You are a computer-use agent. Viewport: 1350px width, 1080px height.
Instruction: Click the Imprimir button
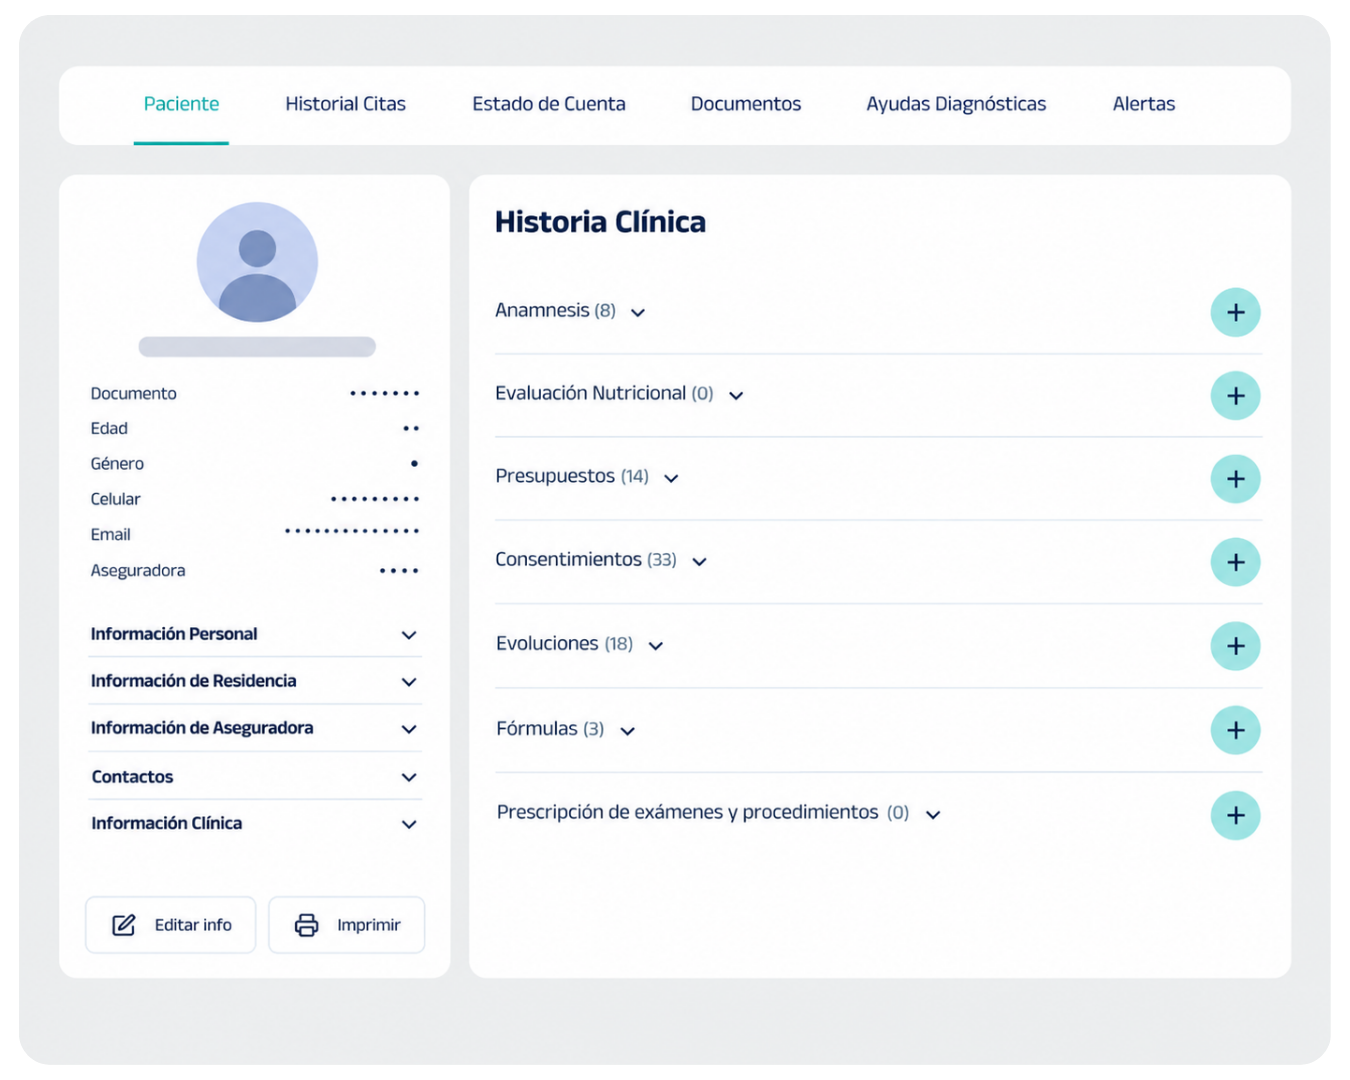tap(347, 925)
